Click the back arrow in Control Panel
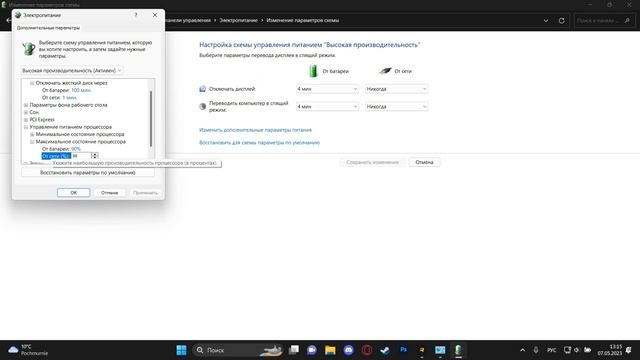This screenshot has height=360, width=640. point(9,20)
